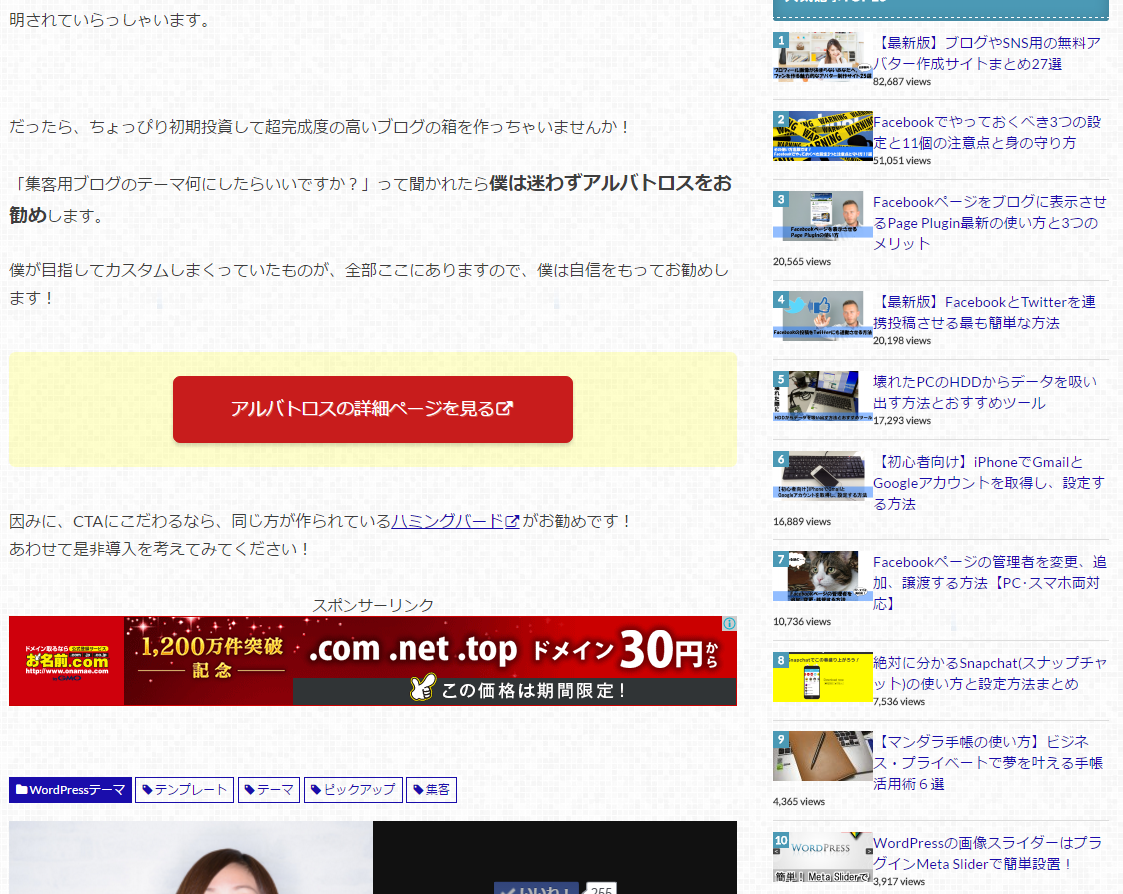1123x894 pixels.
Task: Open the rank 6 iPhone Gmail thumbnail
Action: (822, 476)
